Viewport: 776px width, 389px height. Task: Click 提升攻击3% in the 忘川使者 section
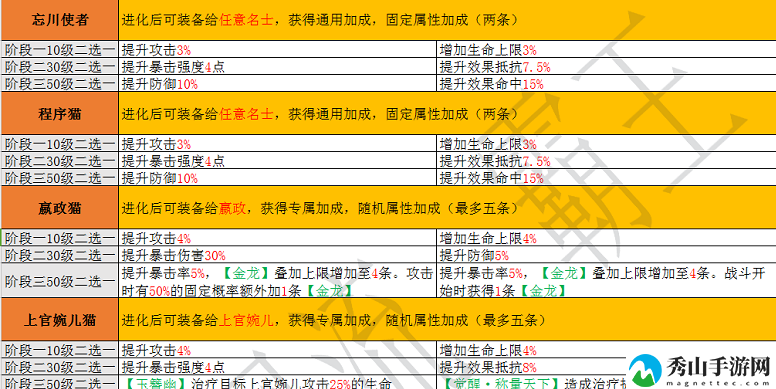coord(278,50)
